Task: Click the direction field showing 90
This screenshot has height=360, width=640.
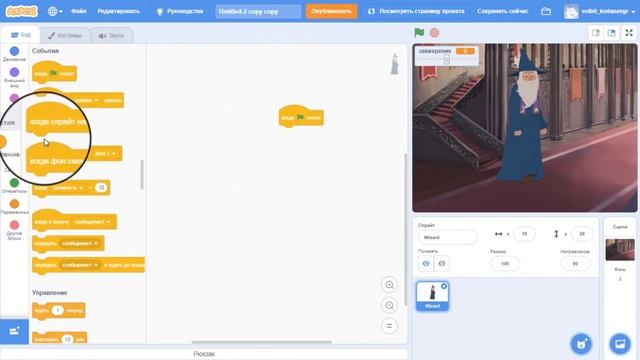Action: (x=575, y=264)
